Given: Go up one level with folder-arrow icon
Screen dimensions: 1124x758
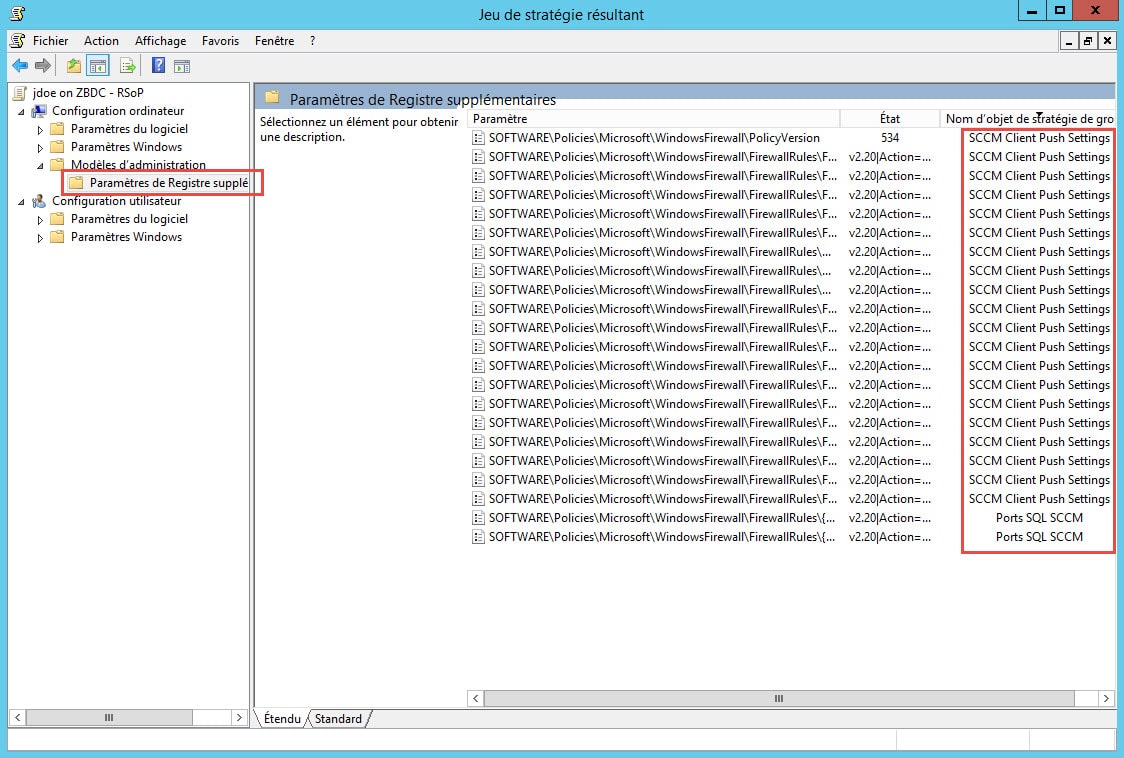Looking at the screenshot, I should (x=73, y=66).
